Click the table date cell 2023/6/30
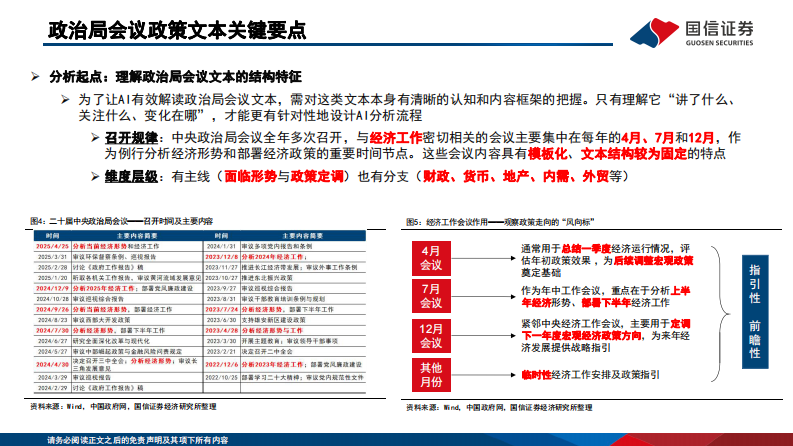 click(x=221, y=320)
